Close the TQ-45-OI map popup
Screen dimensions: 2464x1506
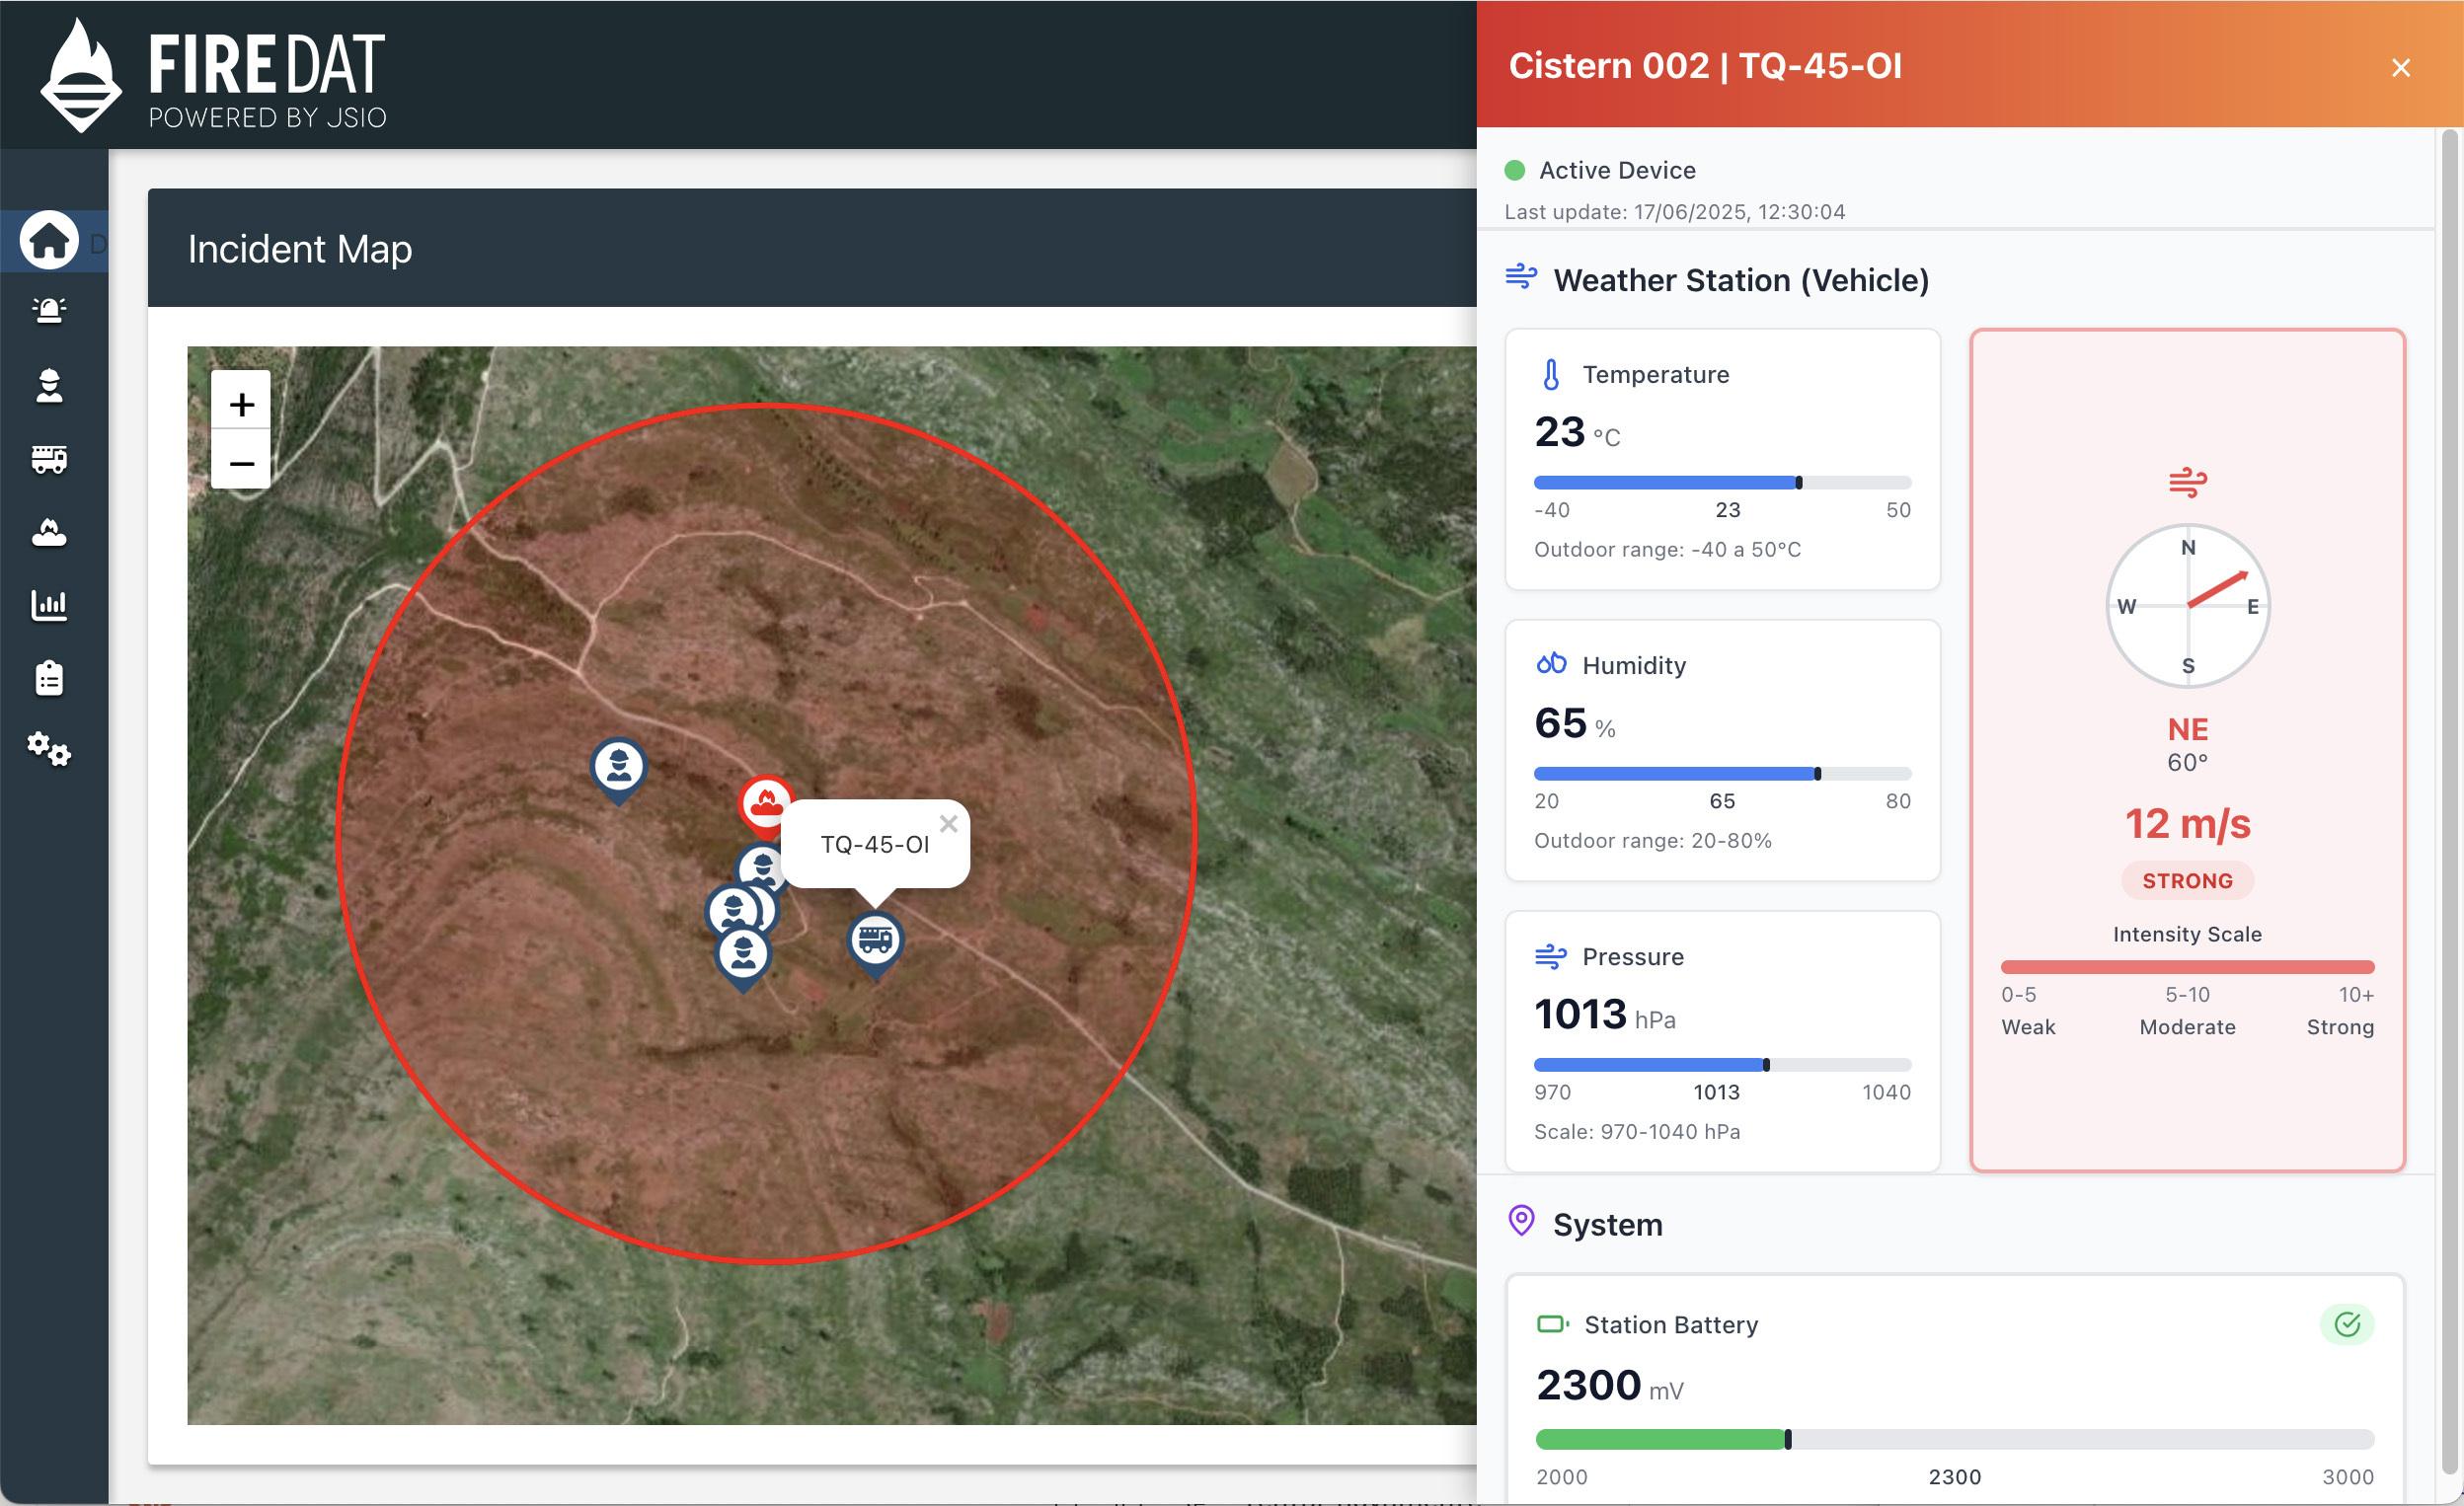point(948,823)
